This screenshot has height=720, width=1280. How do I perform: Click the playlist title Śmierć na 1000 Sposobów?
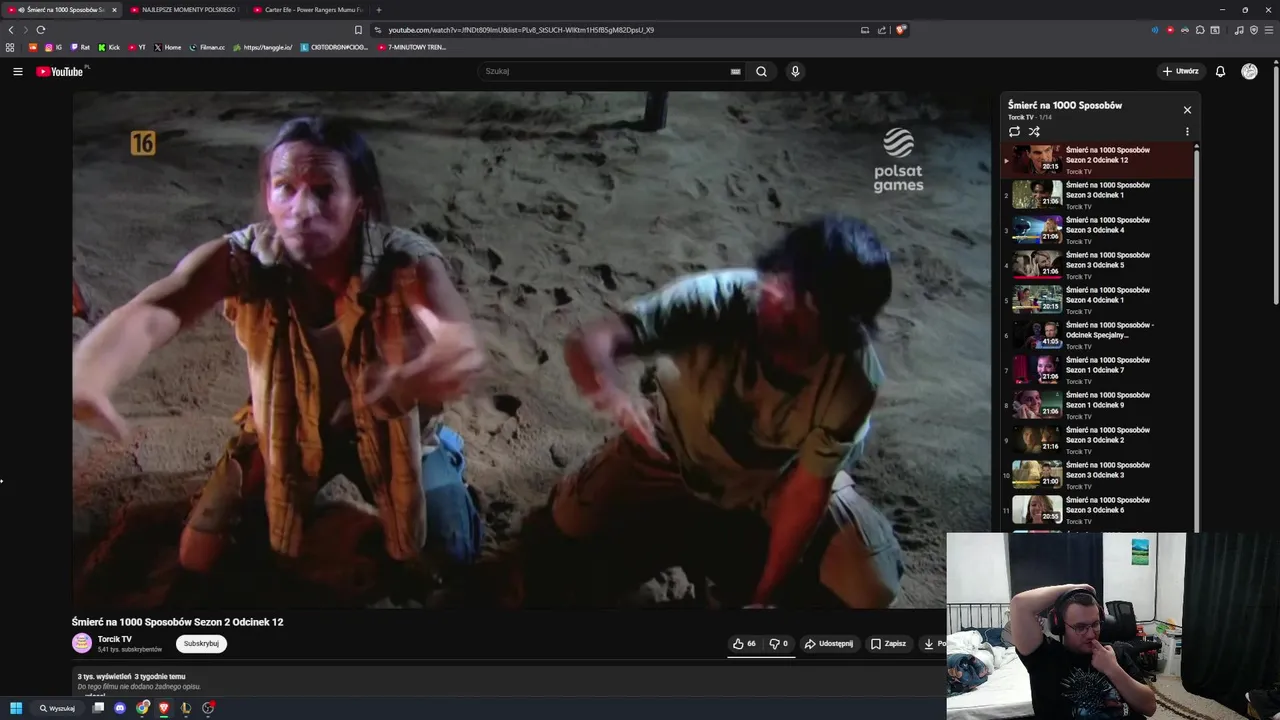click(1065, 105)
